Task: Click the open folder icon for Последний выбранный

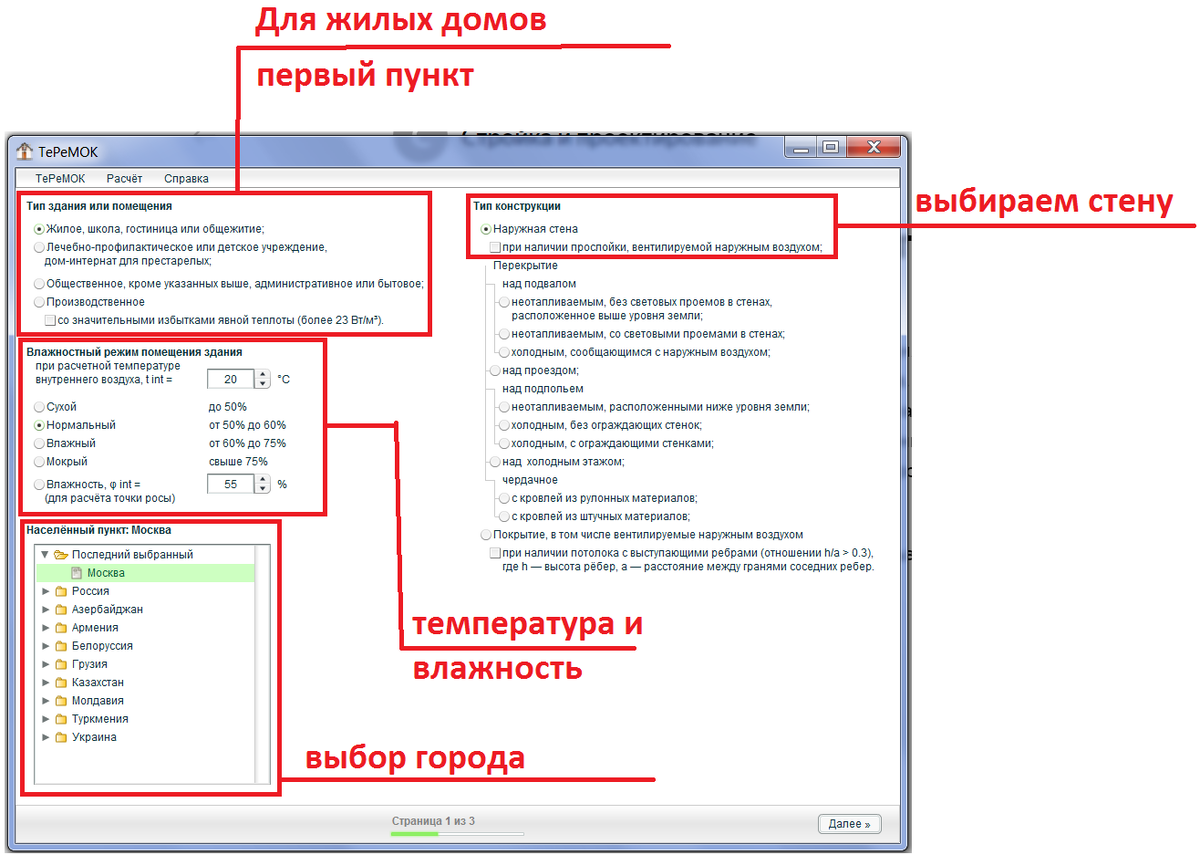Action: 60,554
